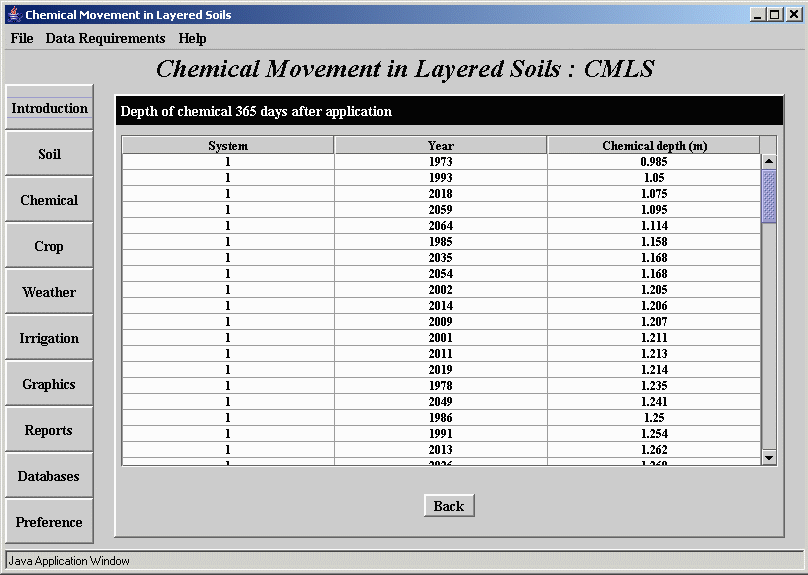This screenshot has height=575, width=808.
Task: Click the System cell in the 1973 row
Action: pyautogui.click(x=228, y=162)
